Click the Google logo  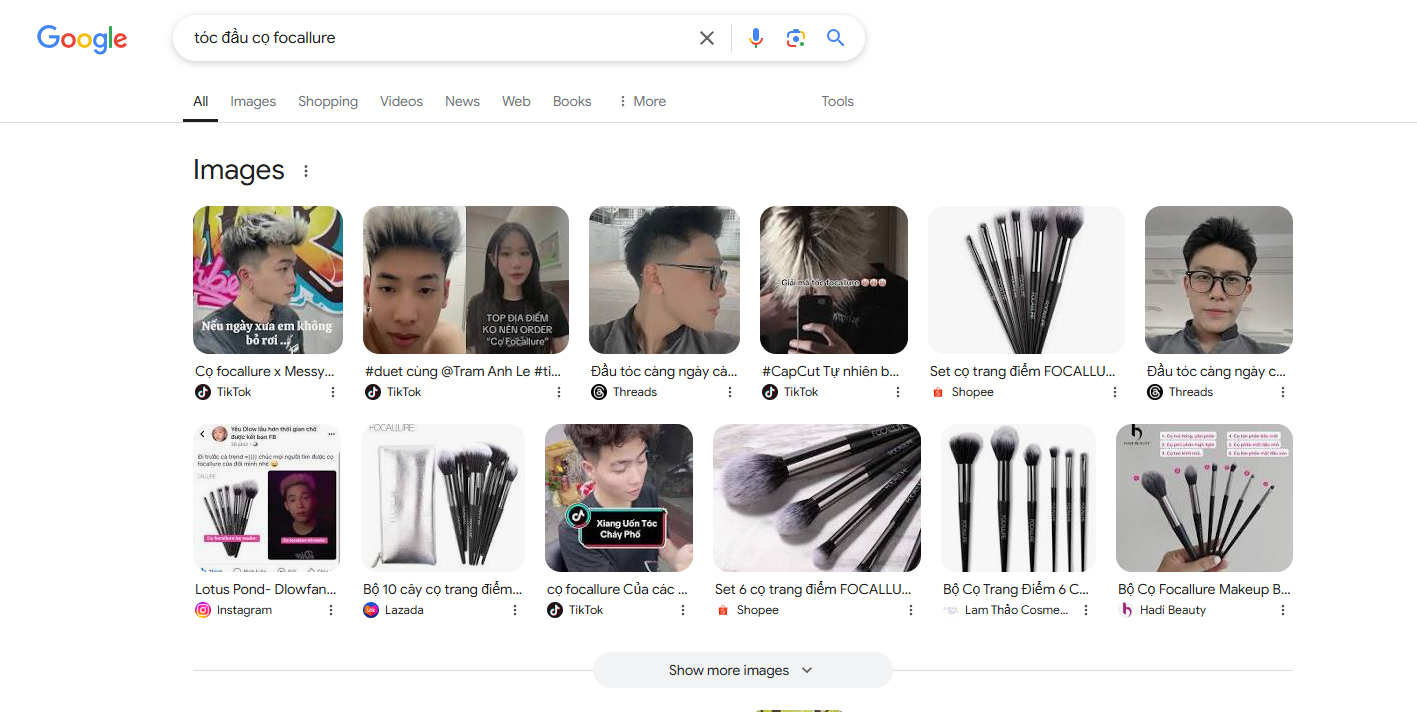[x=82, y=38]
